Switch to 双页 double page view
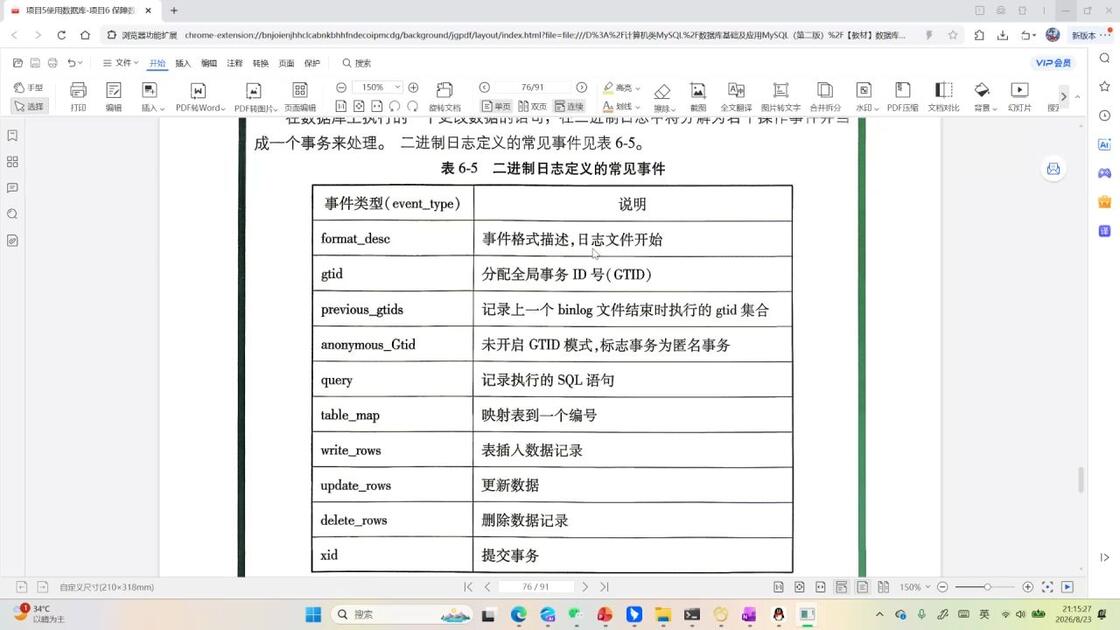Viewport: 1120px width, 630px height. (x=532, y=106)
